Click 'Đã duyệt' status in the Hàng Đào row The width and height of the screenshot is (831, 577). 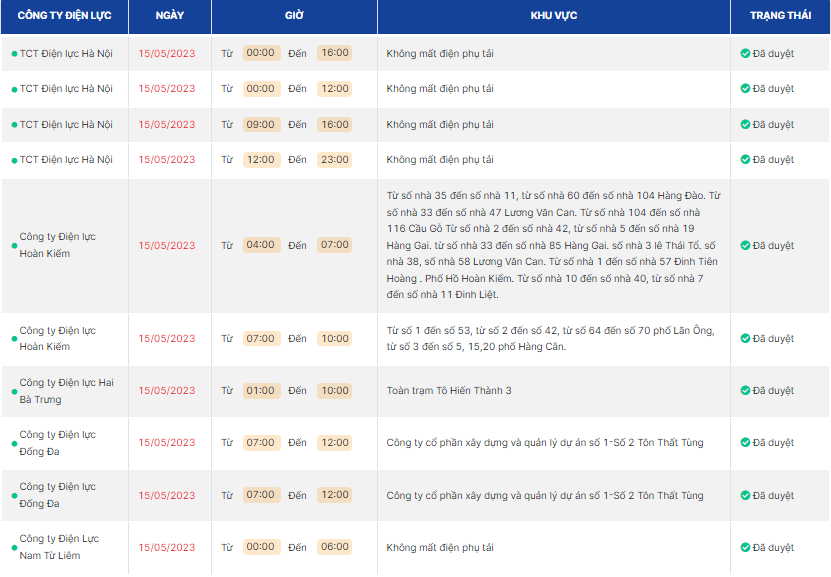(x=773, y=245)
